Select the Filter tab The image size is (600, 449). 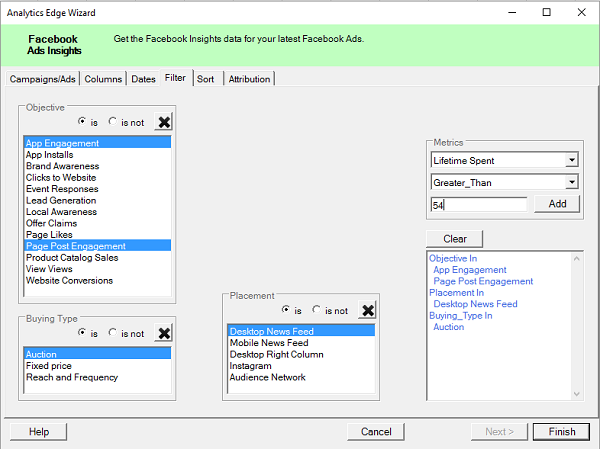pos(176,78)
